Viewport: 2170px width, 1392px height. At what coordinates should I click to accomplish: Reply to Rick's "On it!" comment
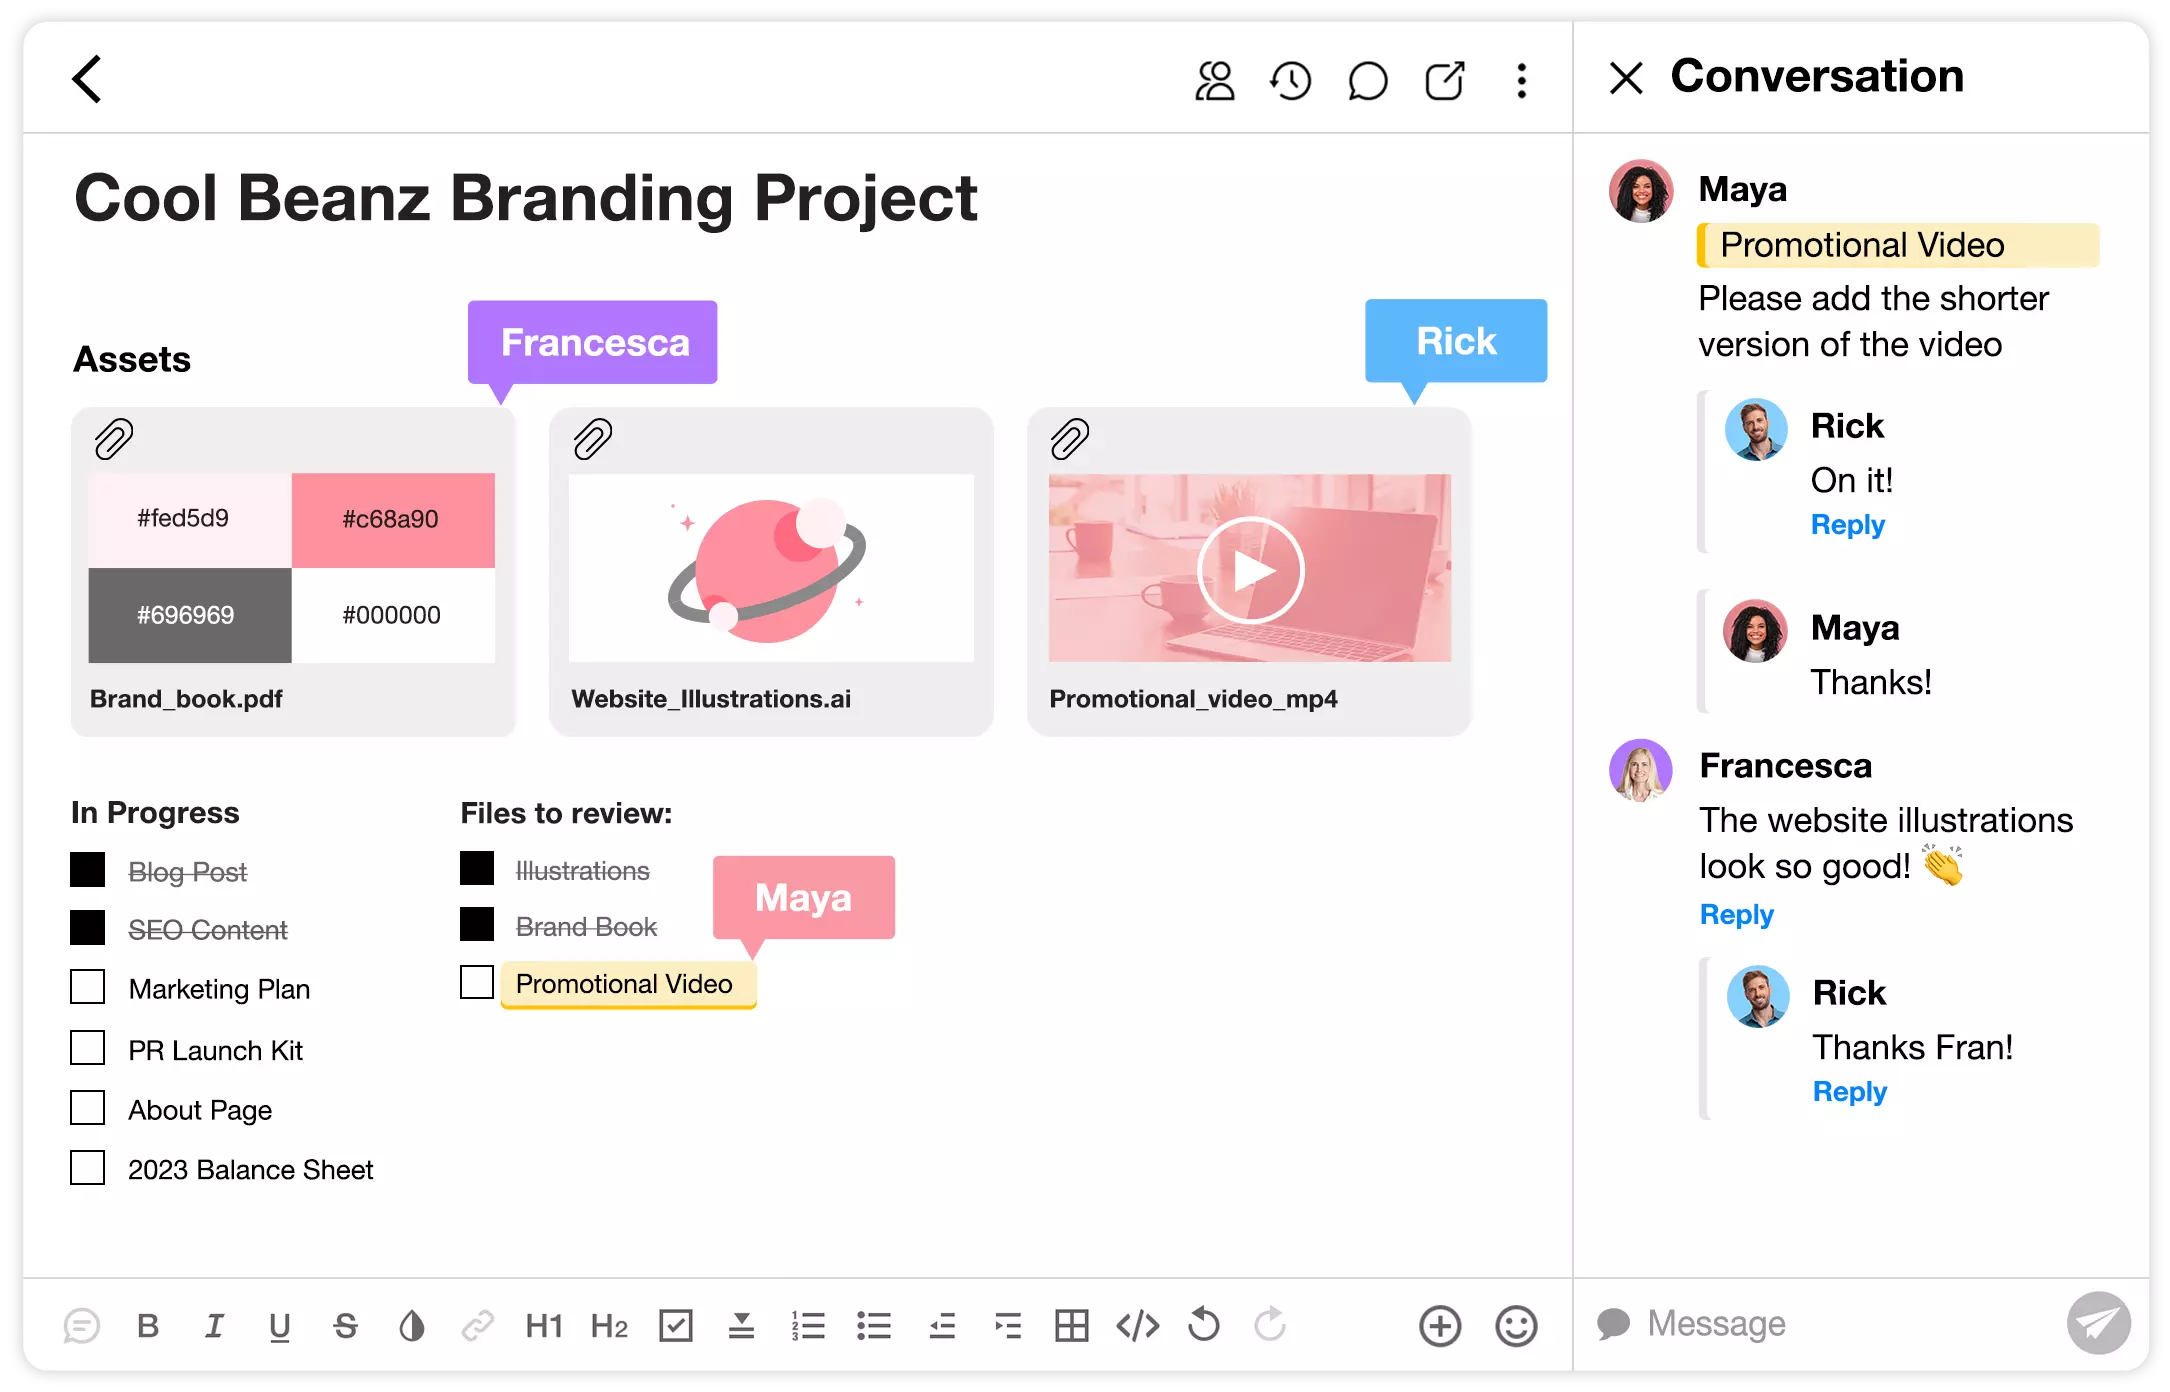coord(1847,525)
